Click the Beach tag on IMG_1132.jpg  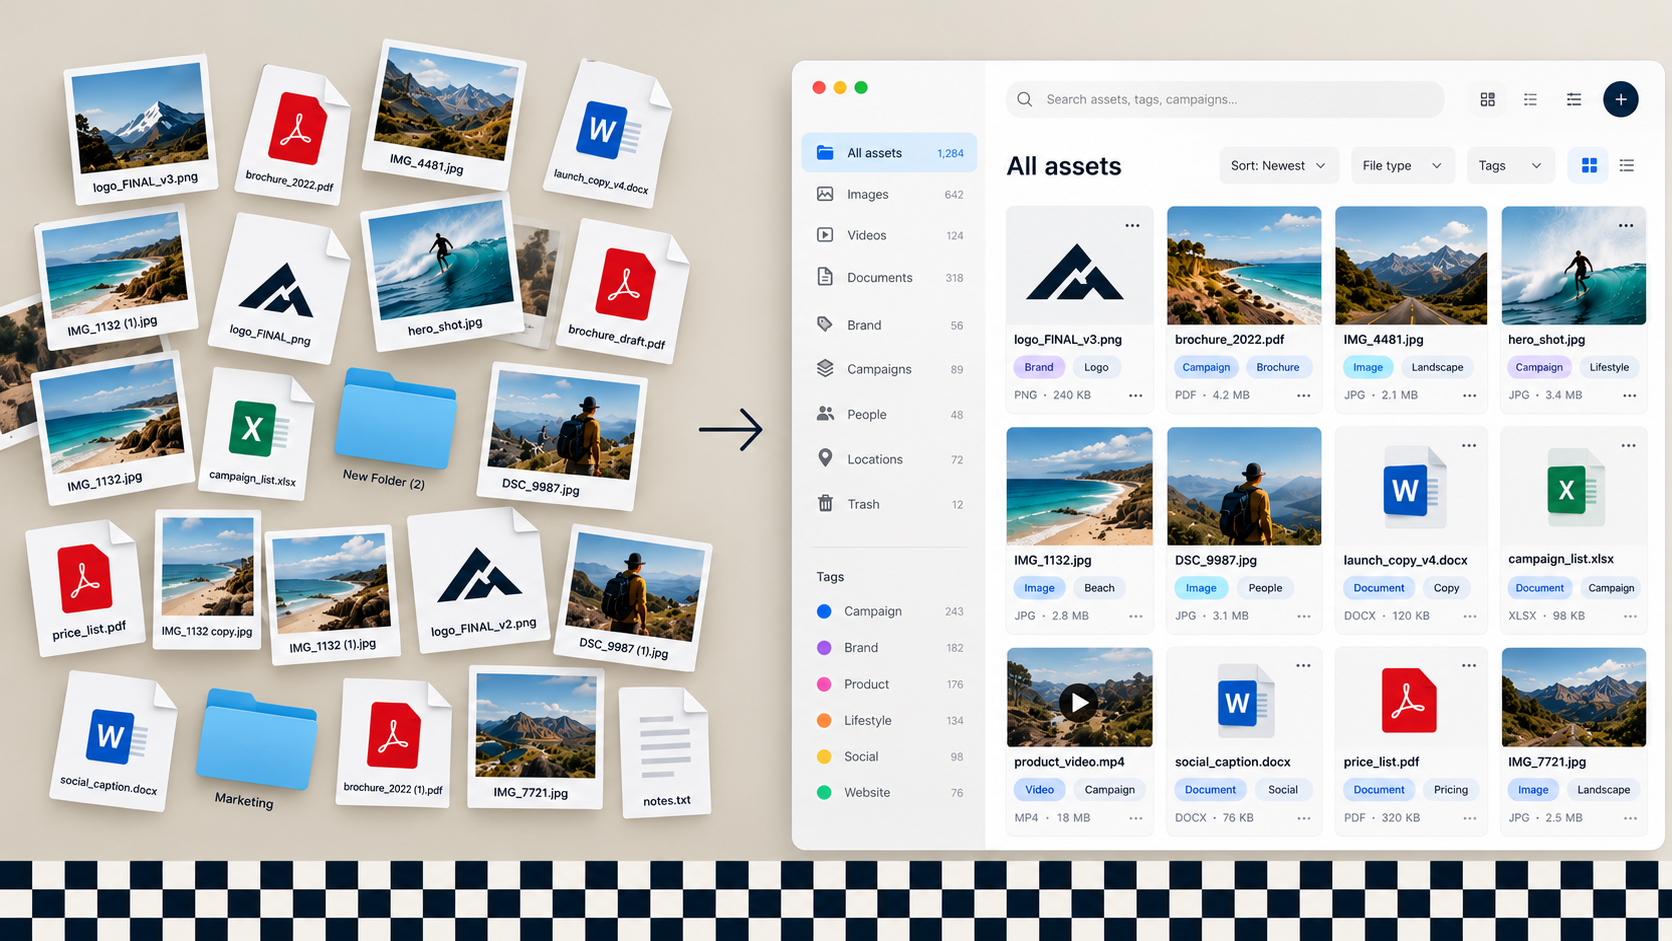[x=1099, y=588]
